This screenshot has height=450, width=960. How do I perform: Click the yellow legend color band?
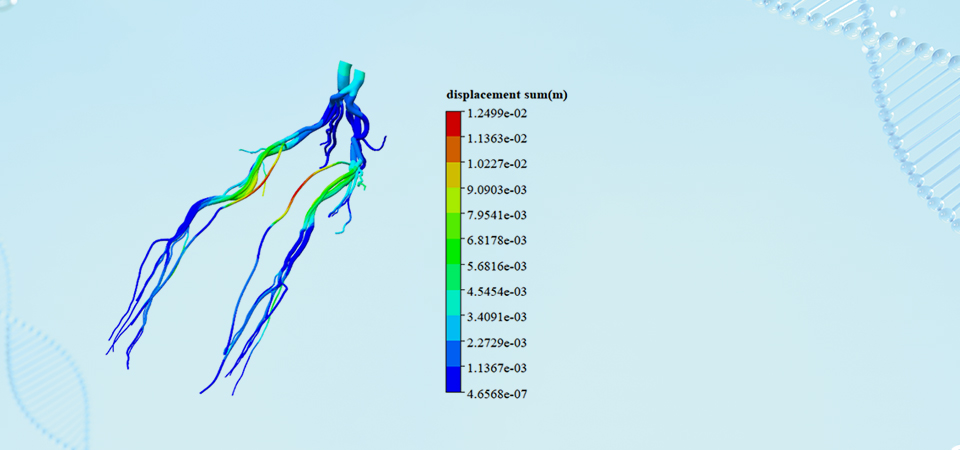click(453, 176)
